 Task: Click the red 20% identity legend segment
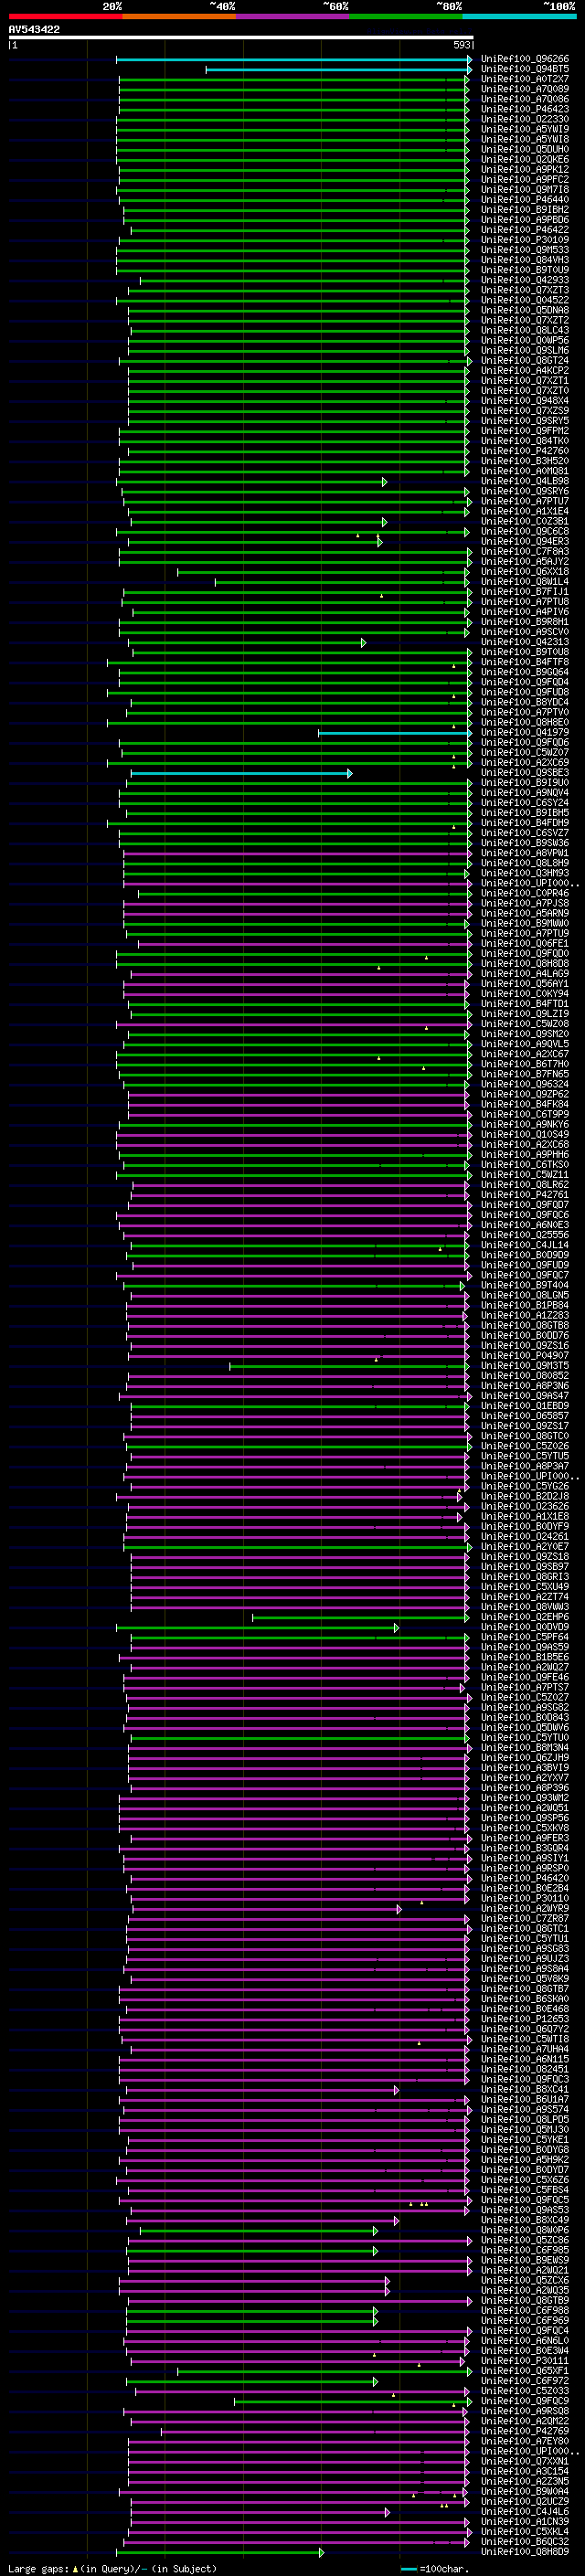[65, 16]
